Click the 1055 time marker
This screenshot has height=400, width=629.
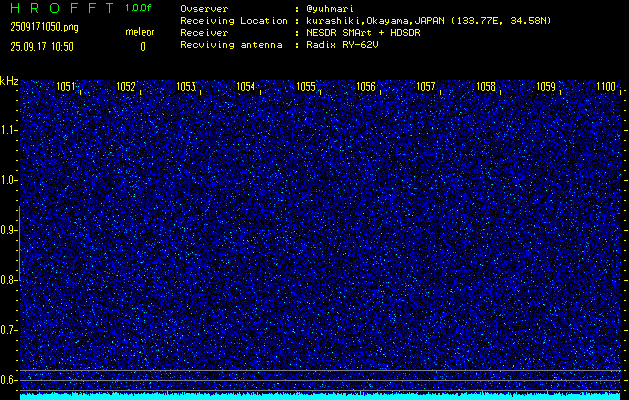[x=306, y=87]
